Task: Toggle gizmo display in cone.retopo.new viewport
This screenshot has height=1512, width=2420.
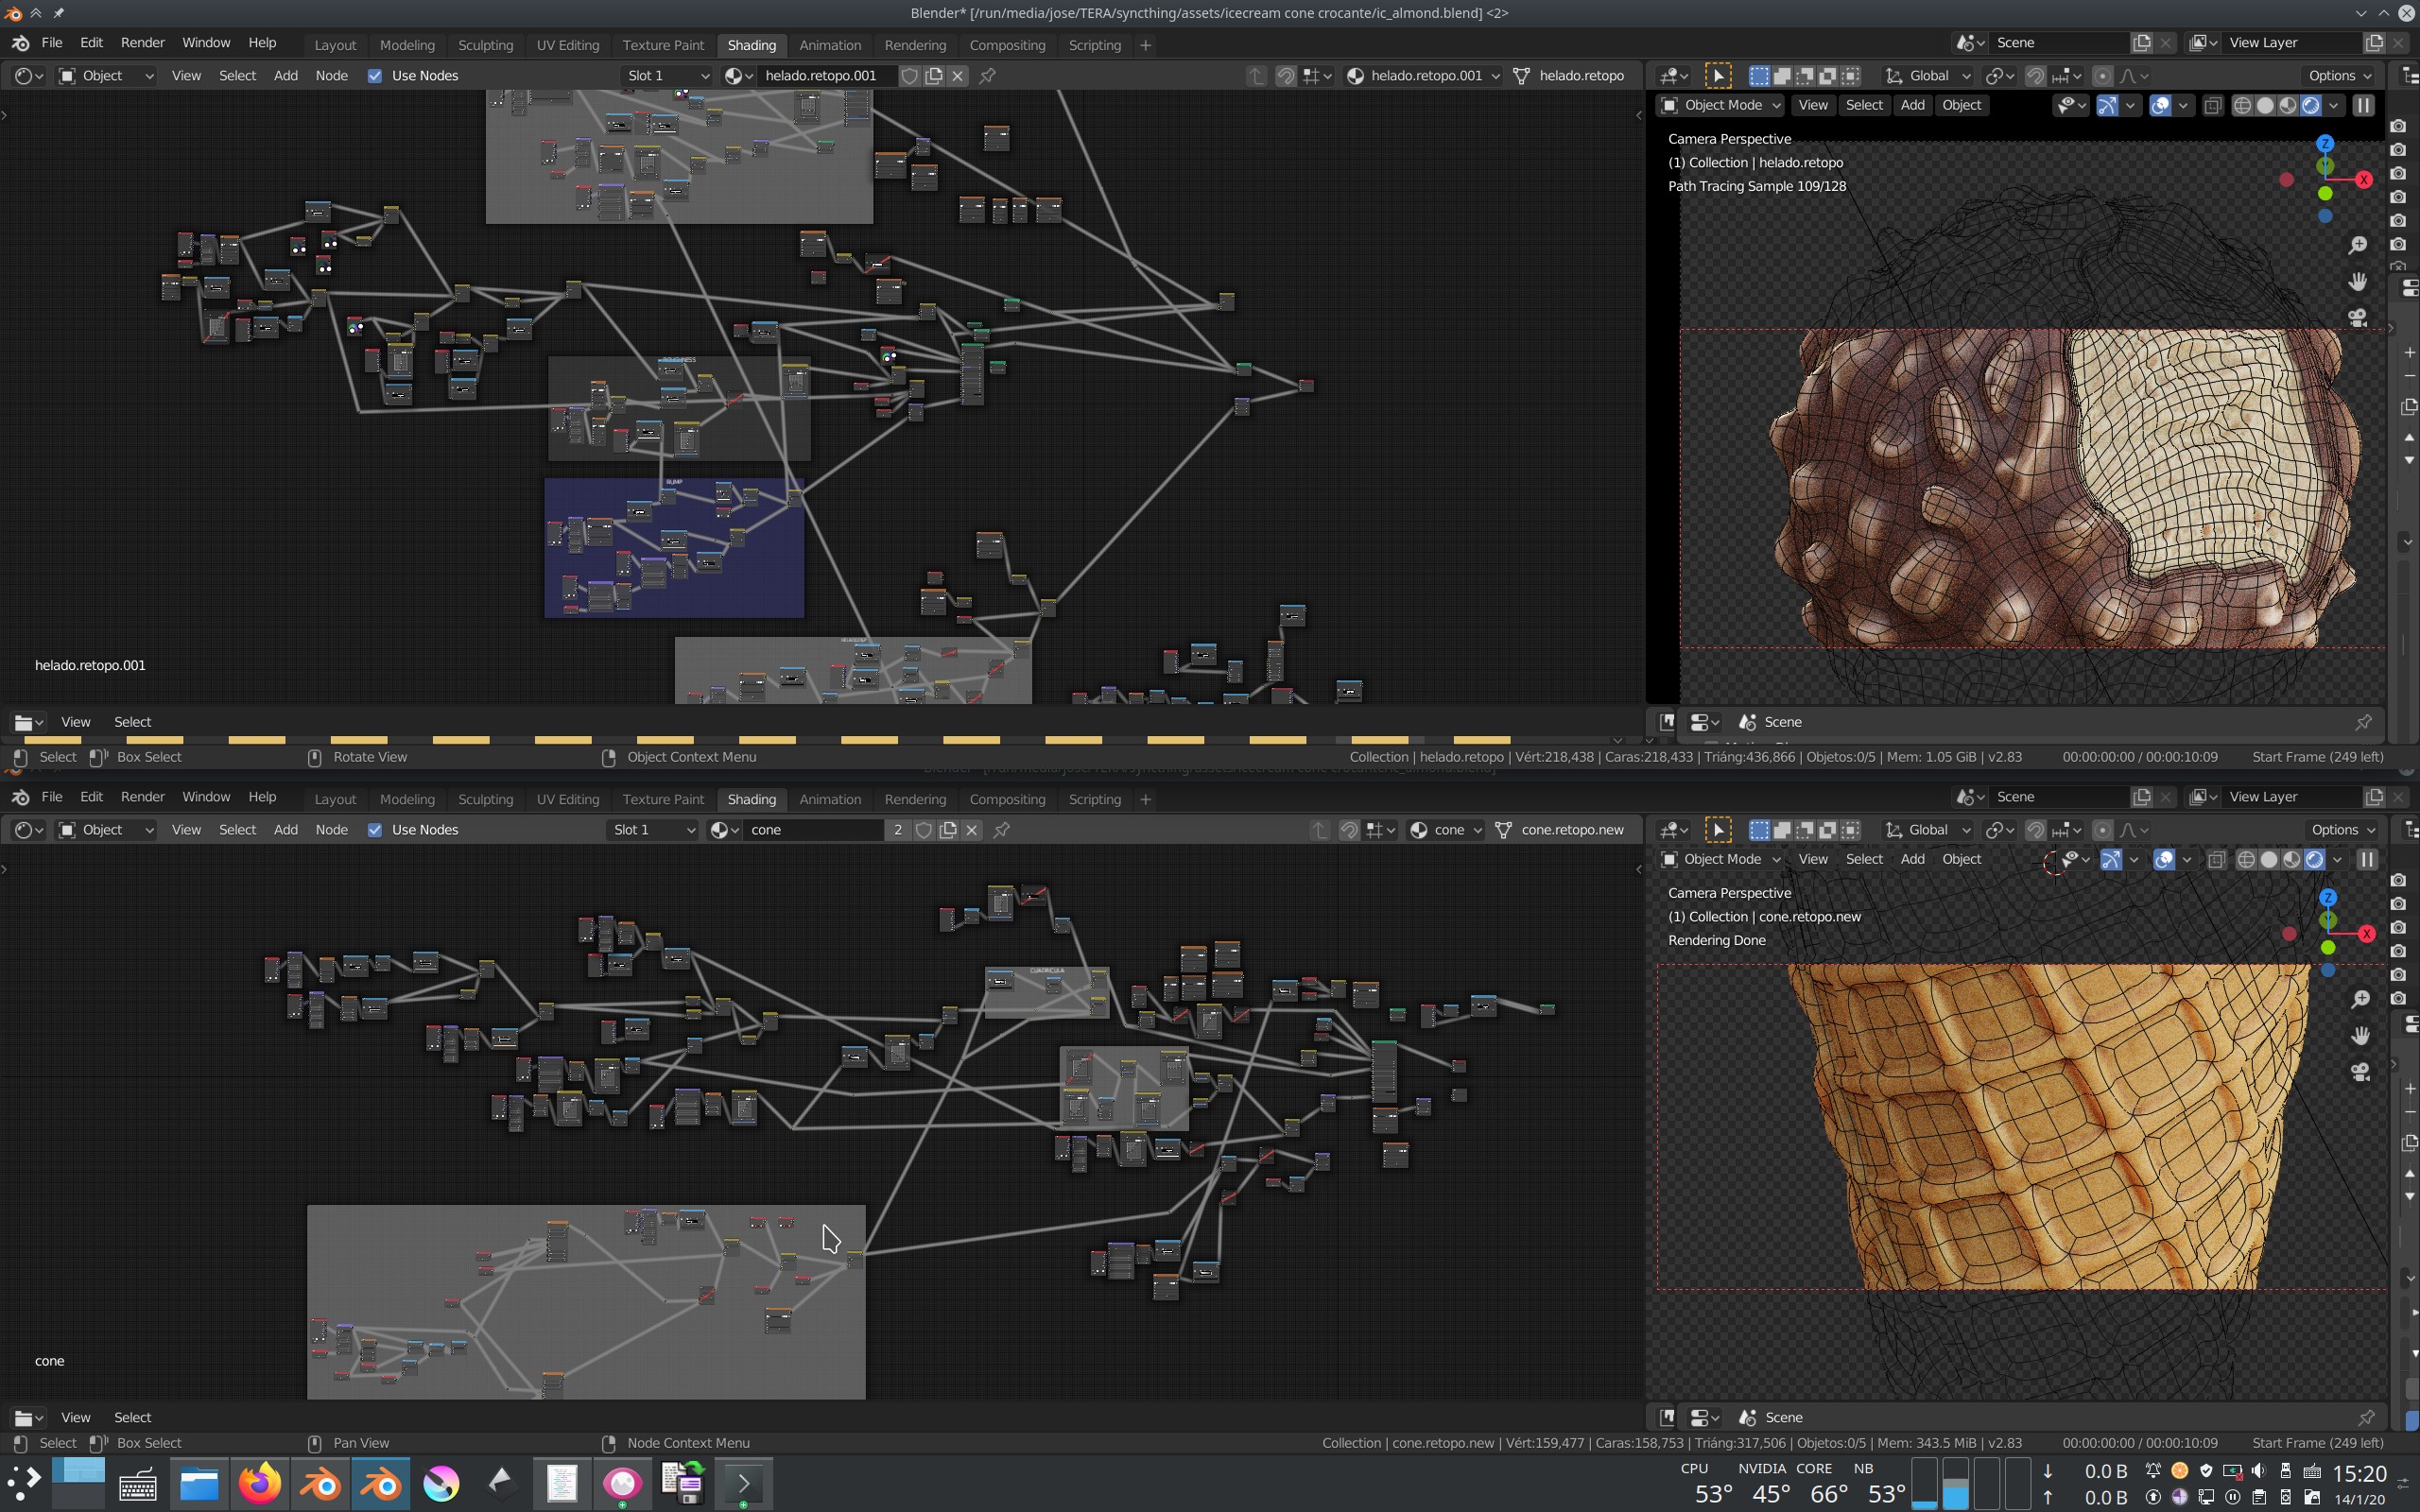Action: 2111,859
